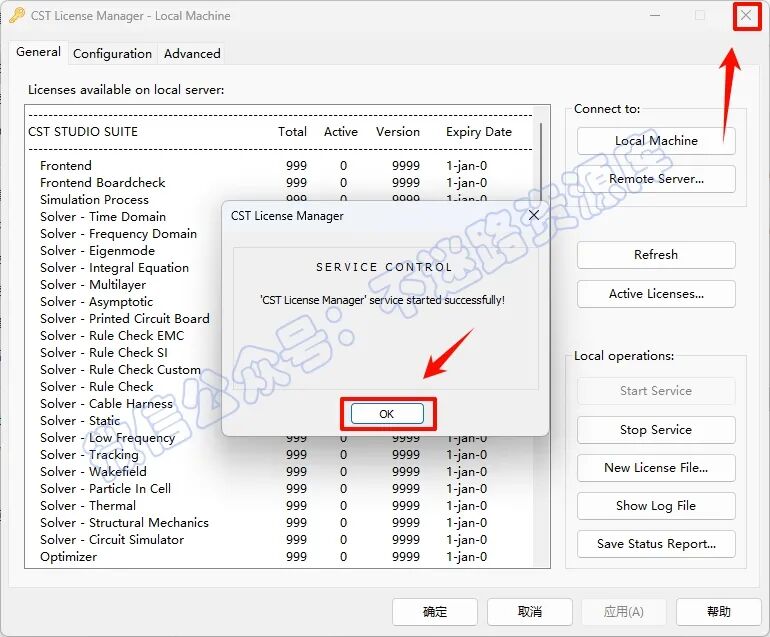This screenshot has height=637, width=770.
Task: Click the CST STUDIO SUITE heading
Action: 83,132
